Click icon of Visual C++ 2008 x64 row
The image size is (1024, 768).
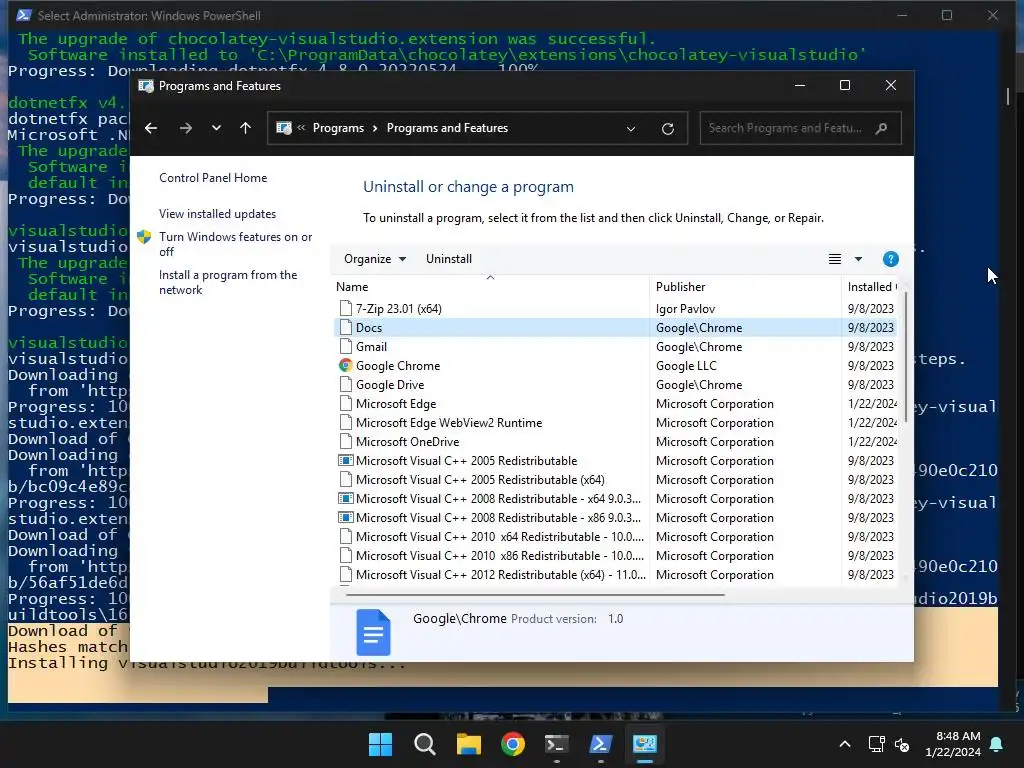point(345,498)
